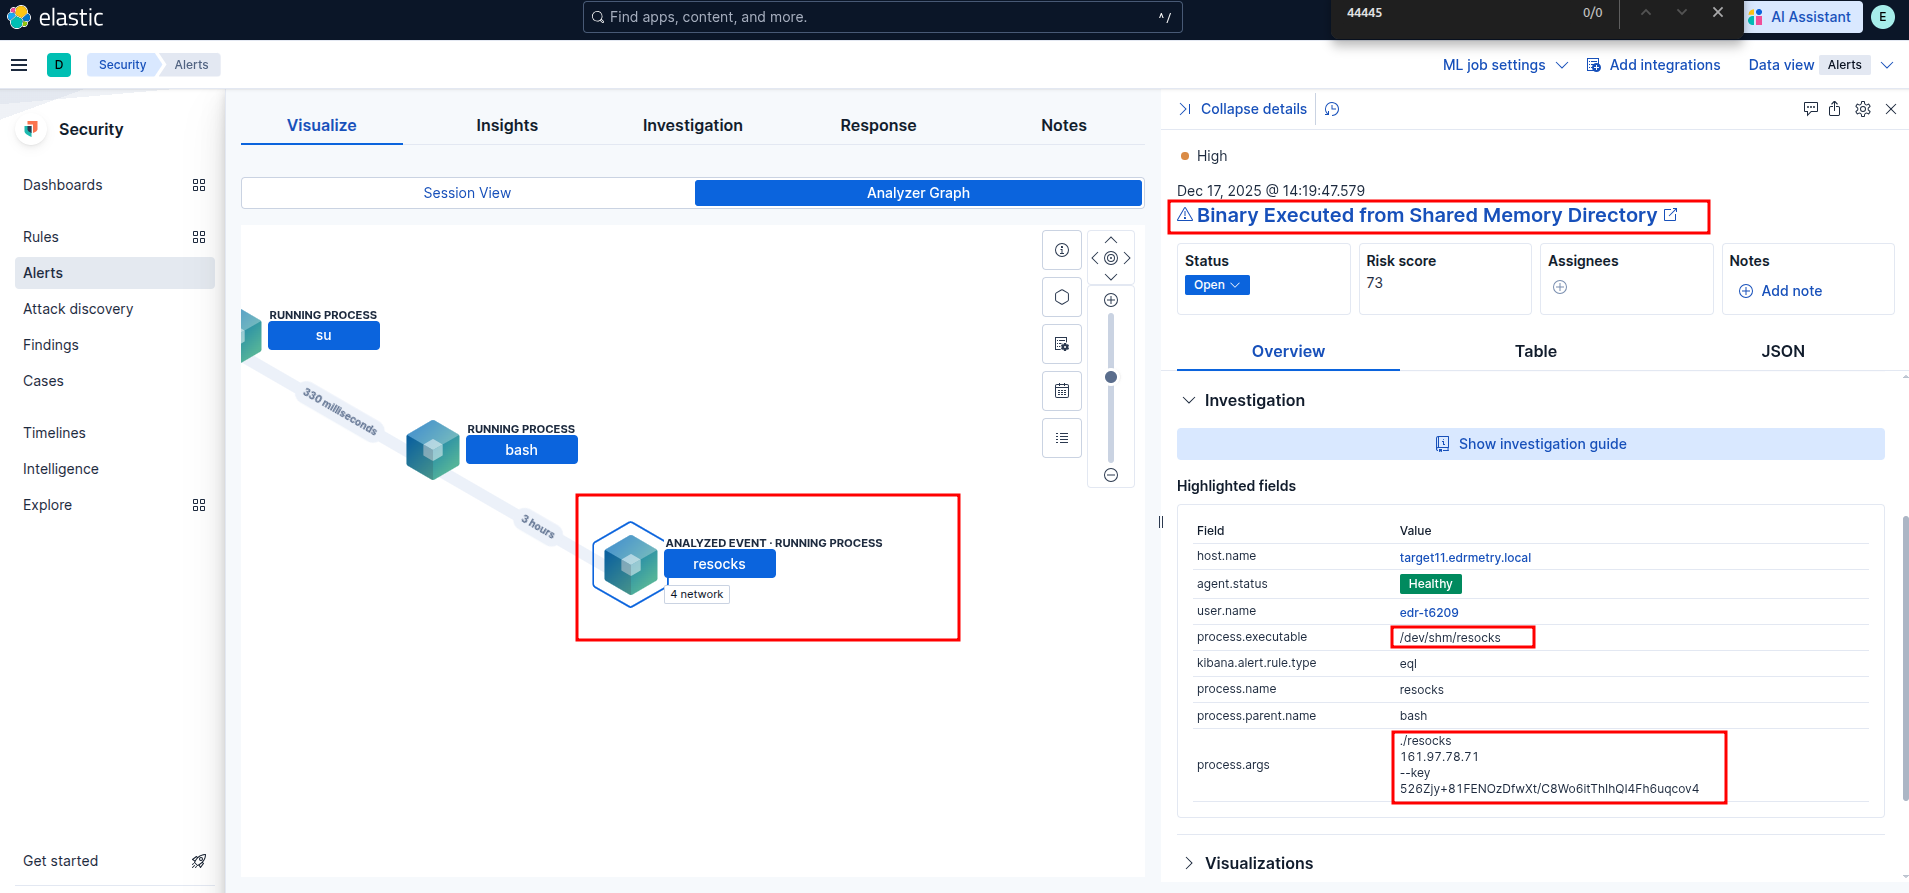Expand the ML job settings dropdown
The image size is (1909, 893).
[x=1504, y=65]
